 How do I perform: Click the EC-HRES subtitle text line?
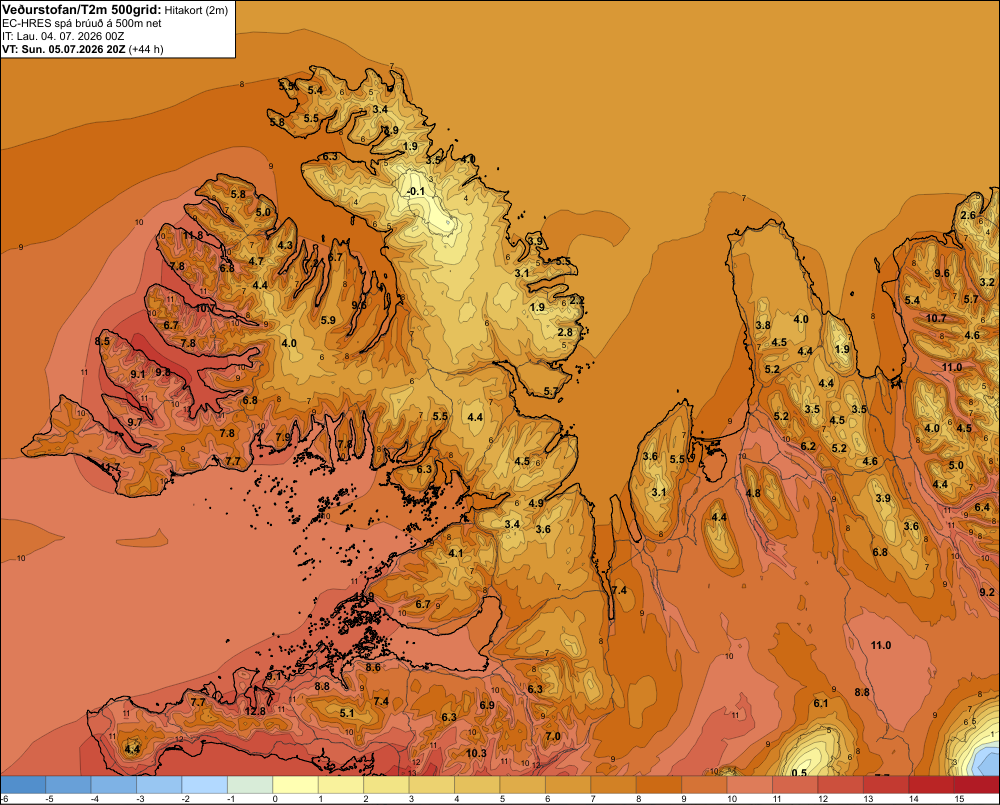coord(82,24)
